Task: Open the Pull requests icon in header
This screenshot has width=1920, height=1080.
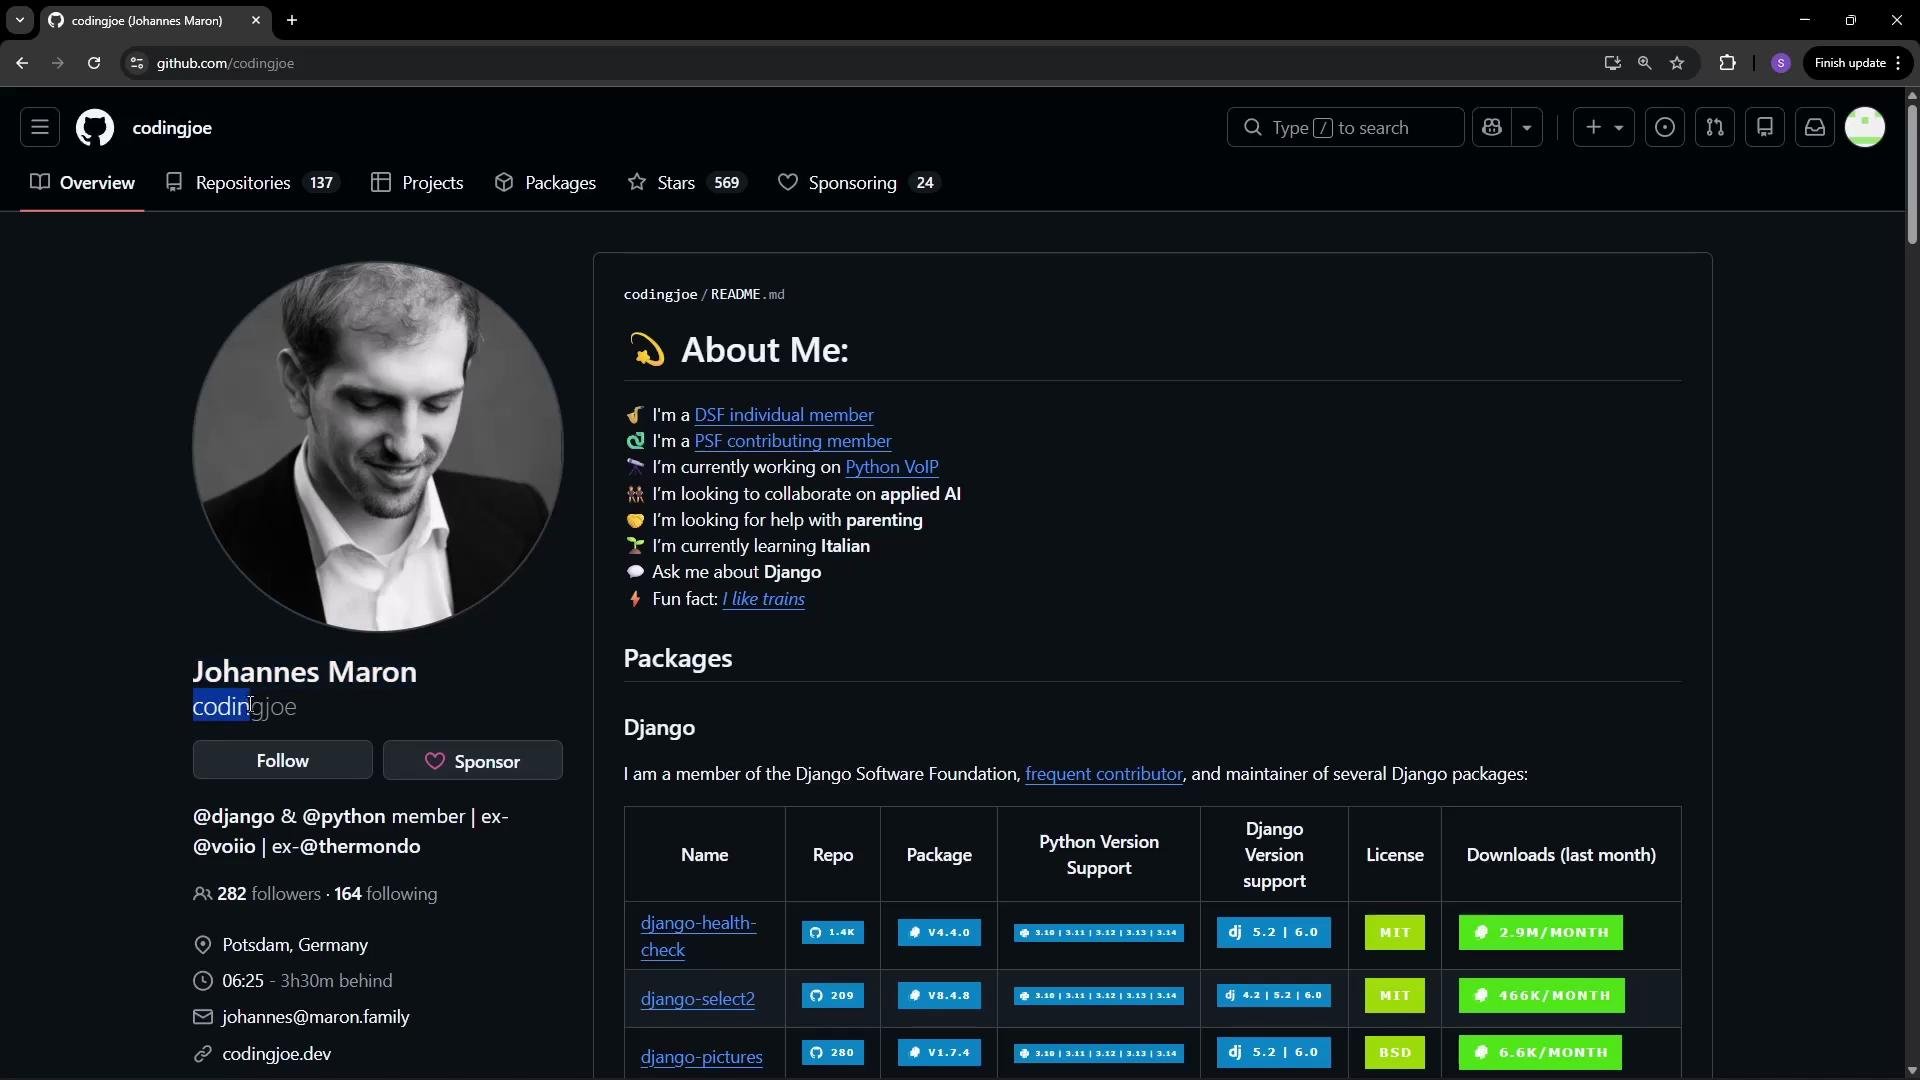Action: (1715, 128)
